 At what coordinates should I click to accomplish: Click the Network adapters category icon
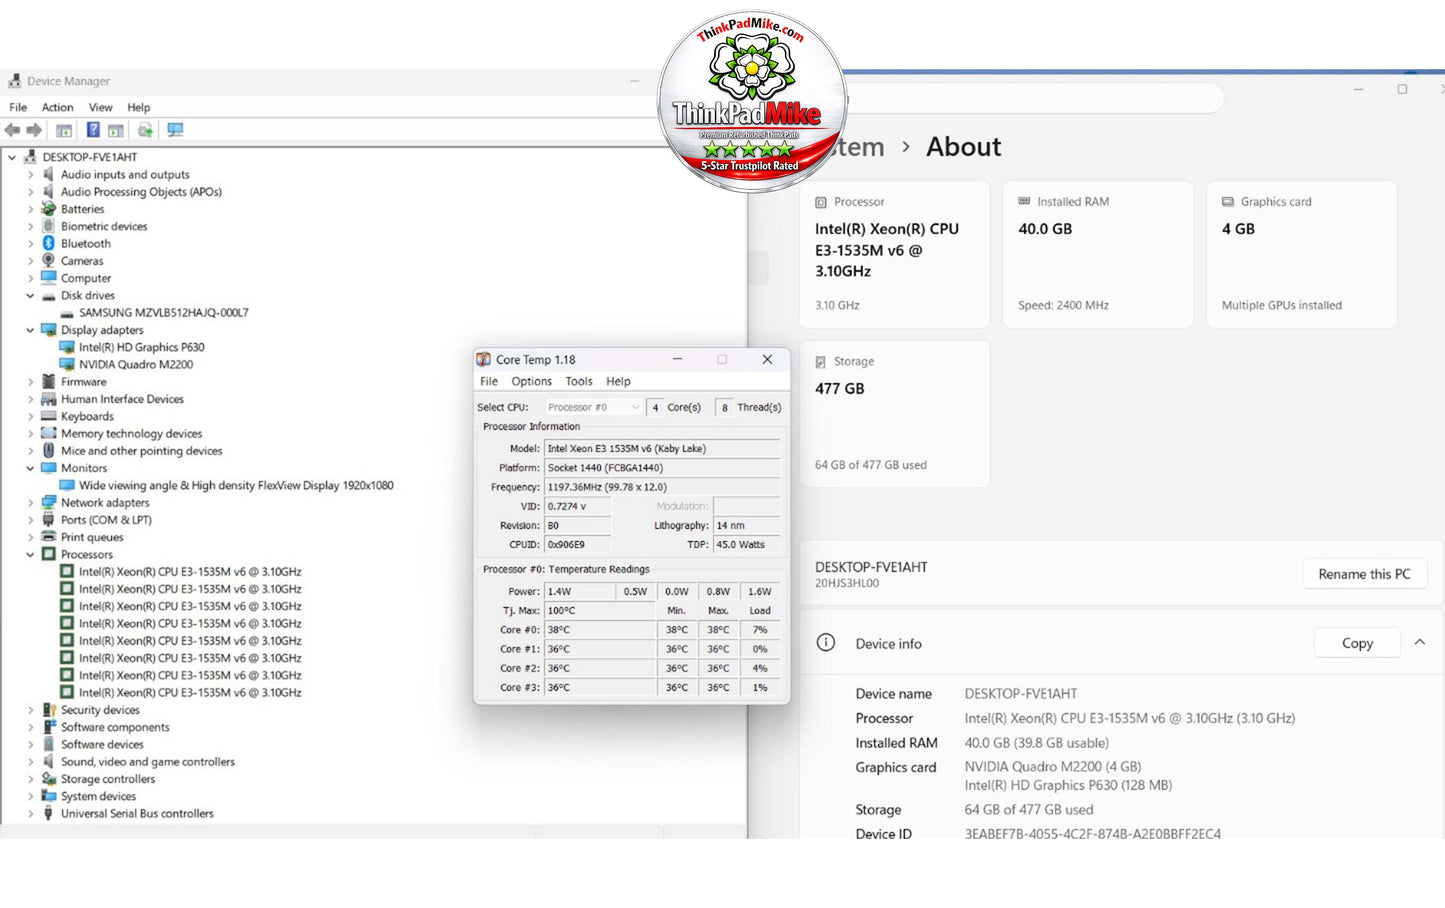point(48,503)
